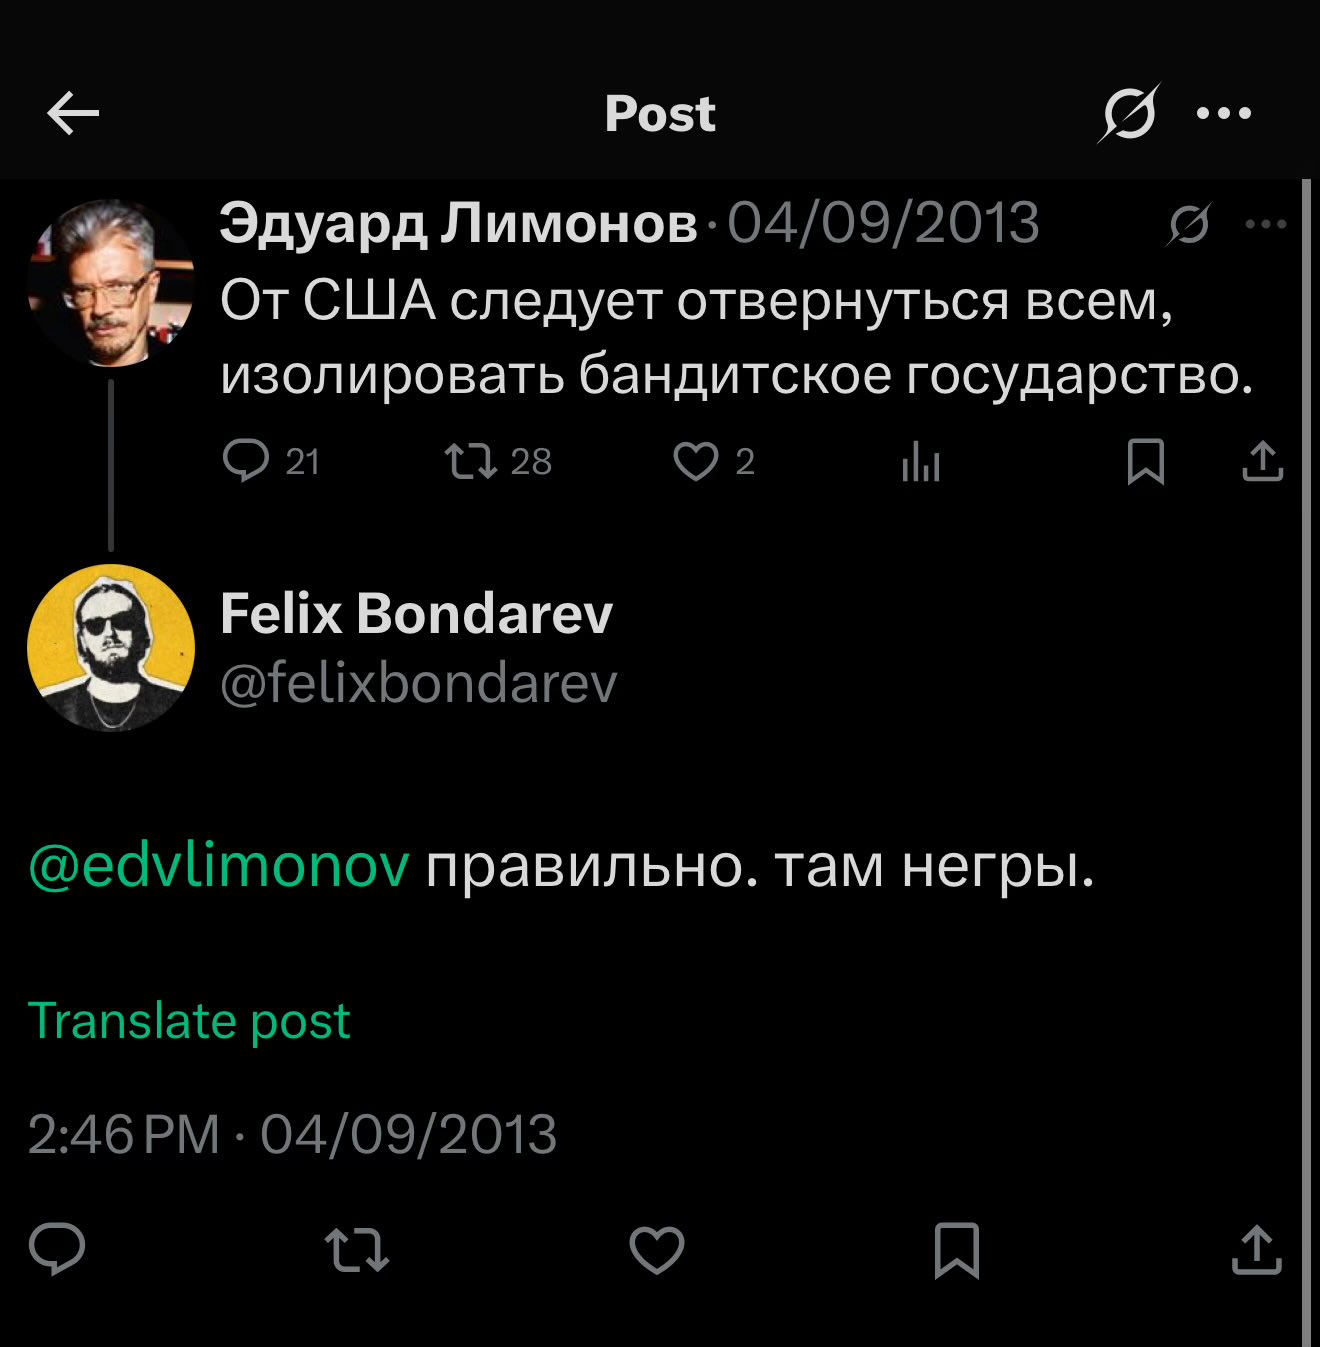Screen dimensions: 1320x1347
Task: Like Felix Bondarev's post
Action: (656, 1250)
